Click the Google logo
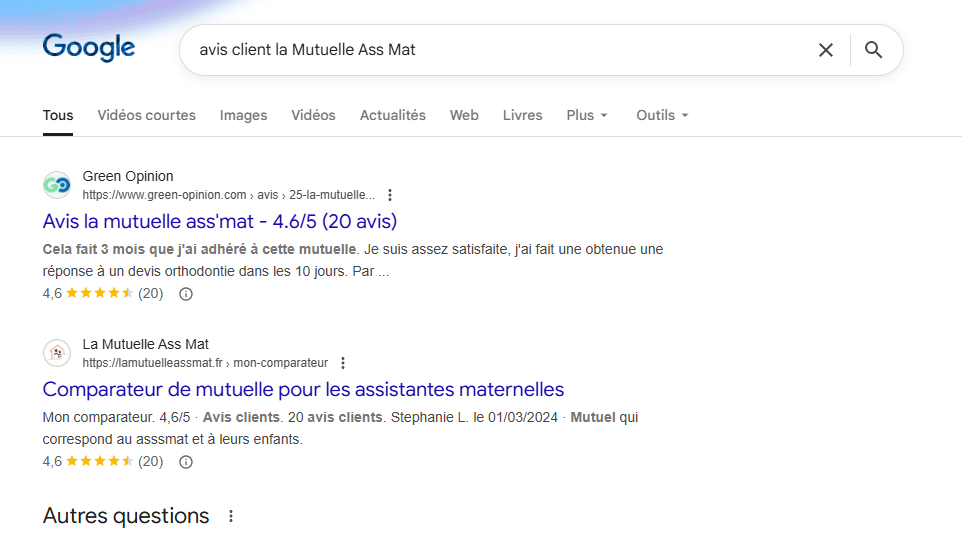 coord(89,48)
